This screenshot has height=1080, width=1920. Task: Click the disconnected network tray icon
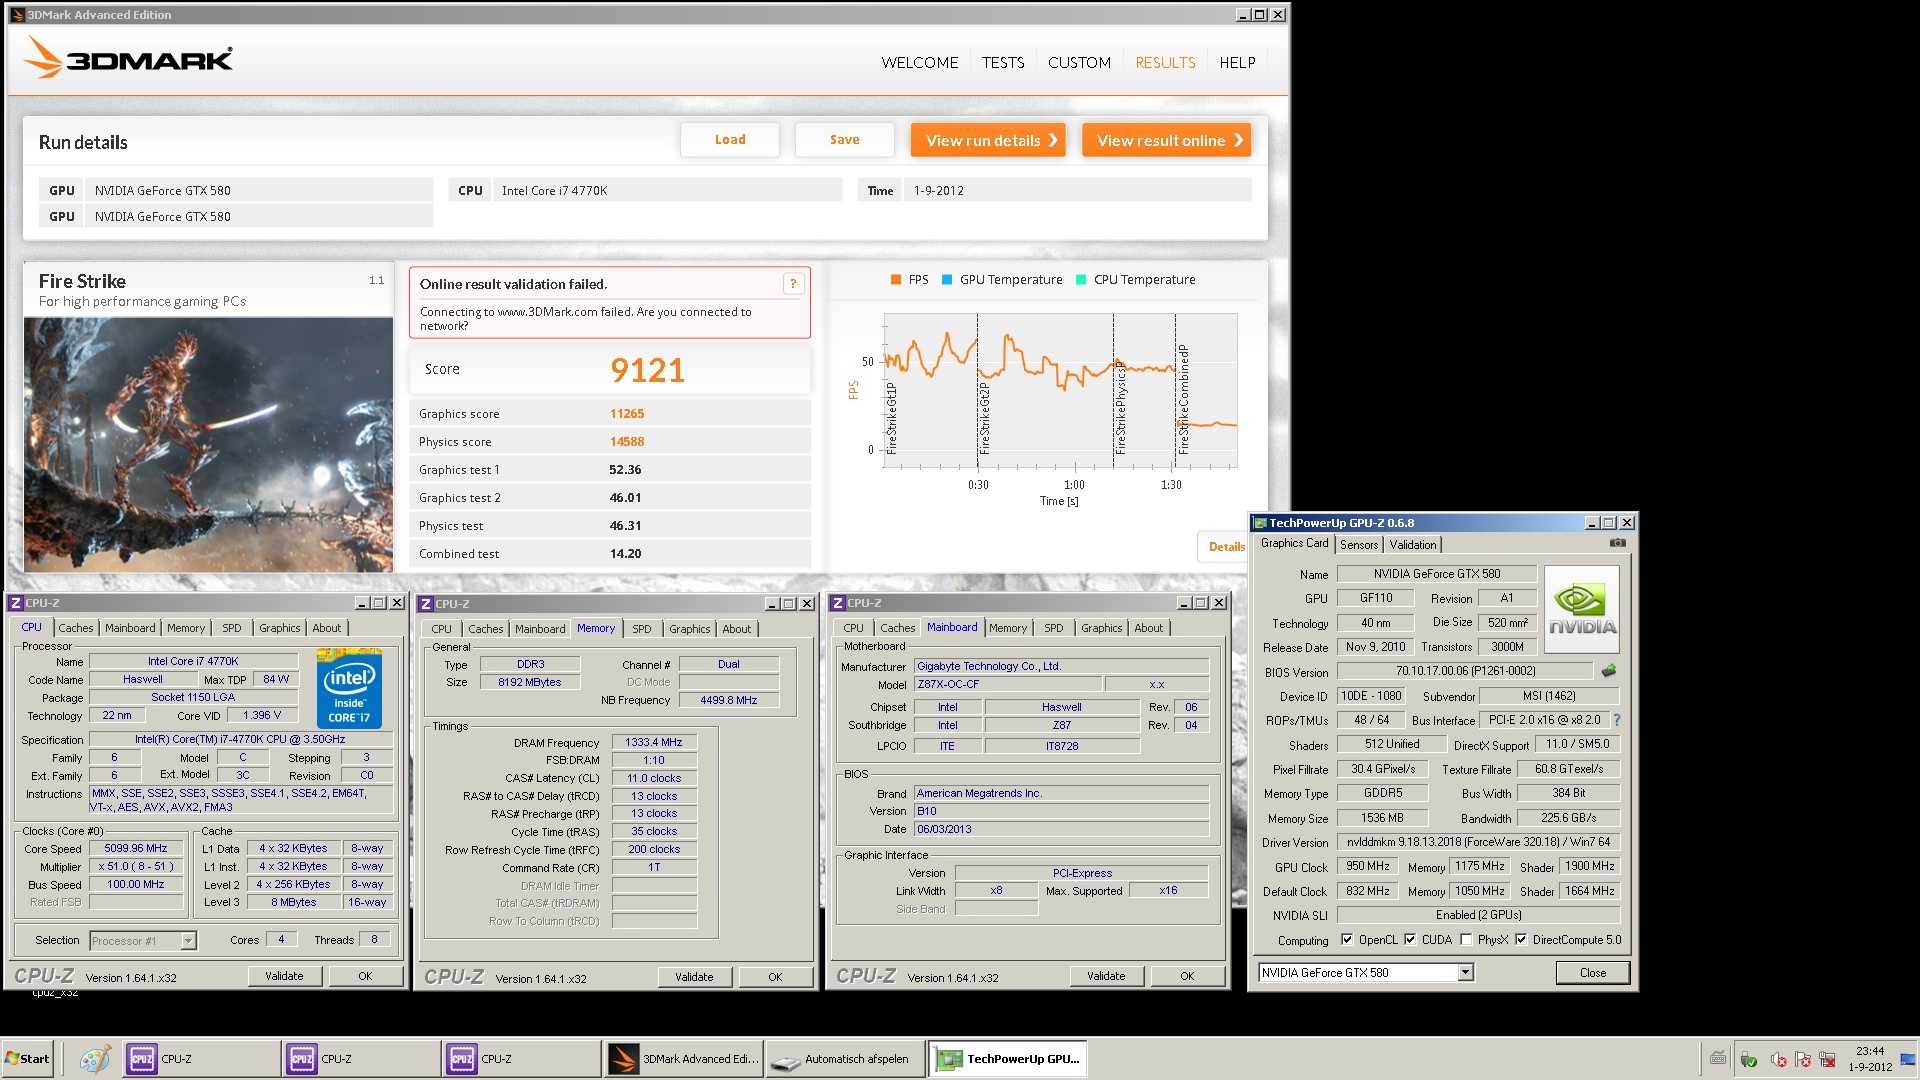pos(1827,1059)
